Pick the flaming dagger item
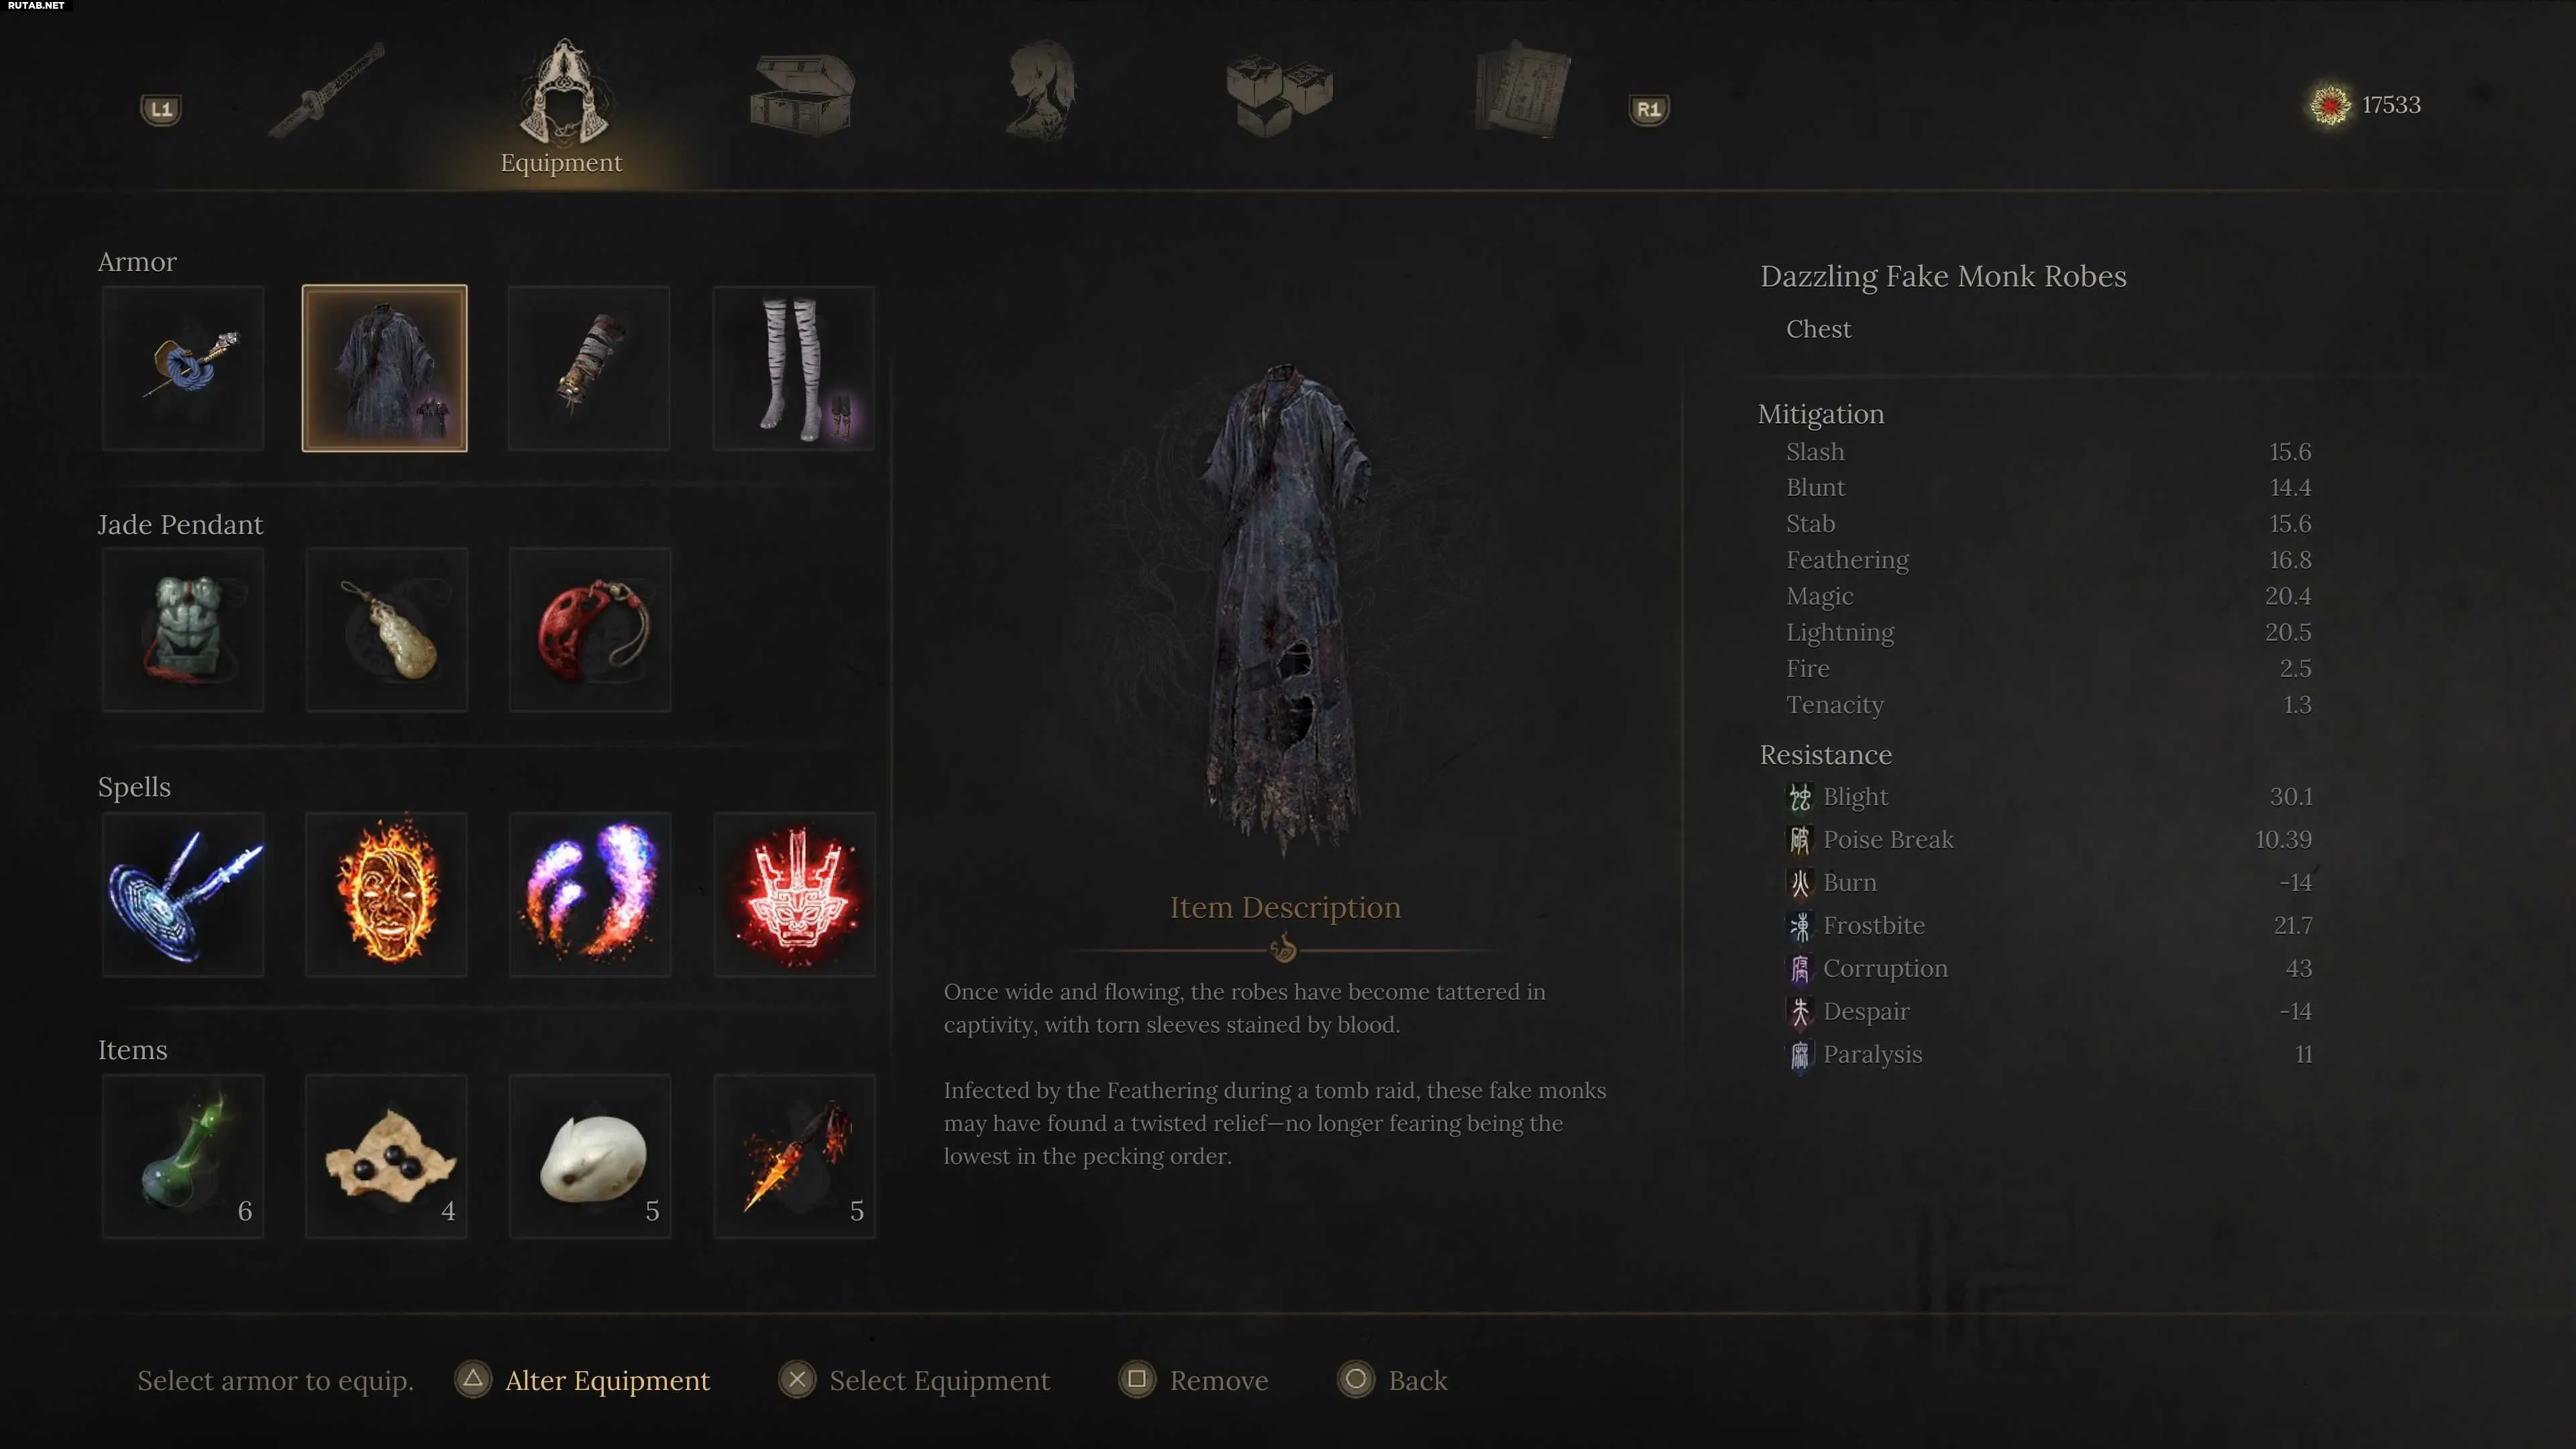 coord(795,1157)
